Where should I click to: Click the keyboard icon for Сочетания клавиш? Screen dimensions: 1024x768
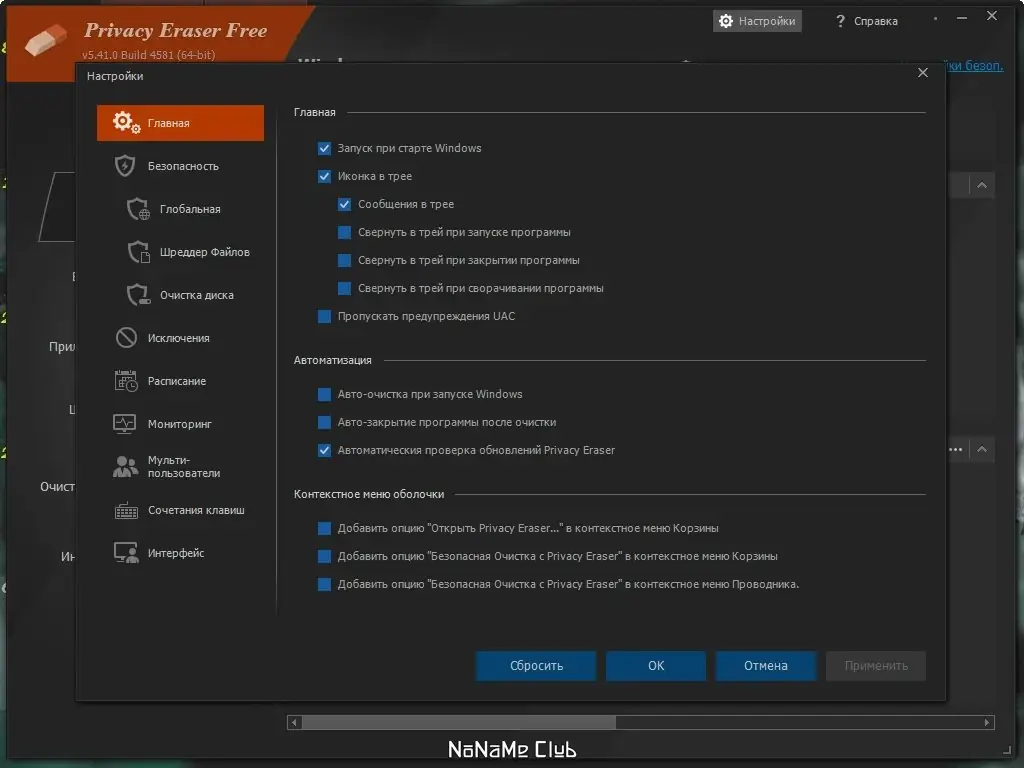tap(126, 510)
